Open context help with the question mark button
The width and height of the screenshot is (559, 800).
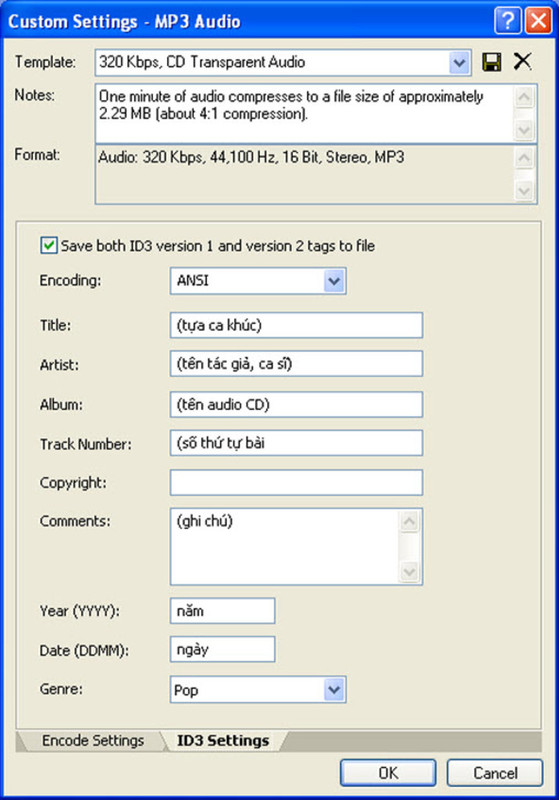pos(508,21)
